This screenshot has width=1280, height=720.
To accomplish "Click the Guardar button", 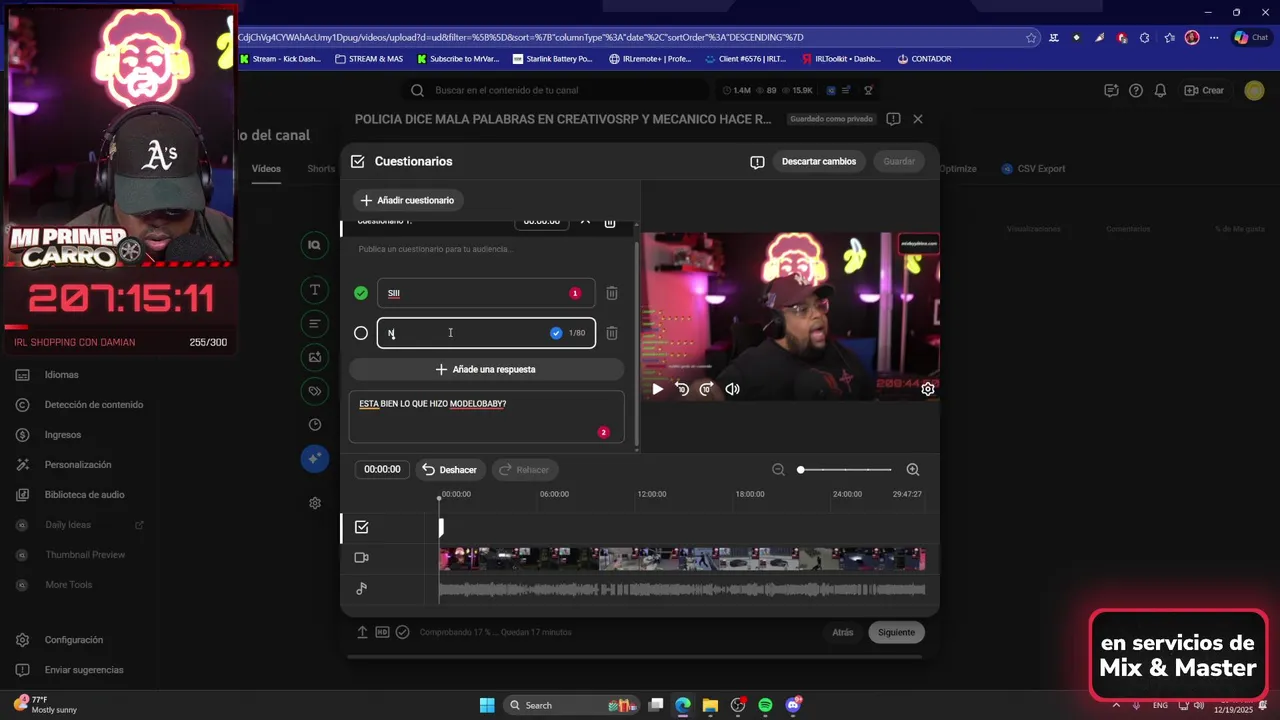I will tap(899, 161).
